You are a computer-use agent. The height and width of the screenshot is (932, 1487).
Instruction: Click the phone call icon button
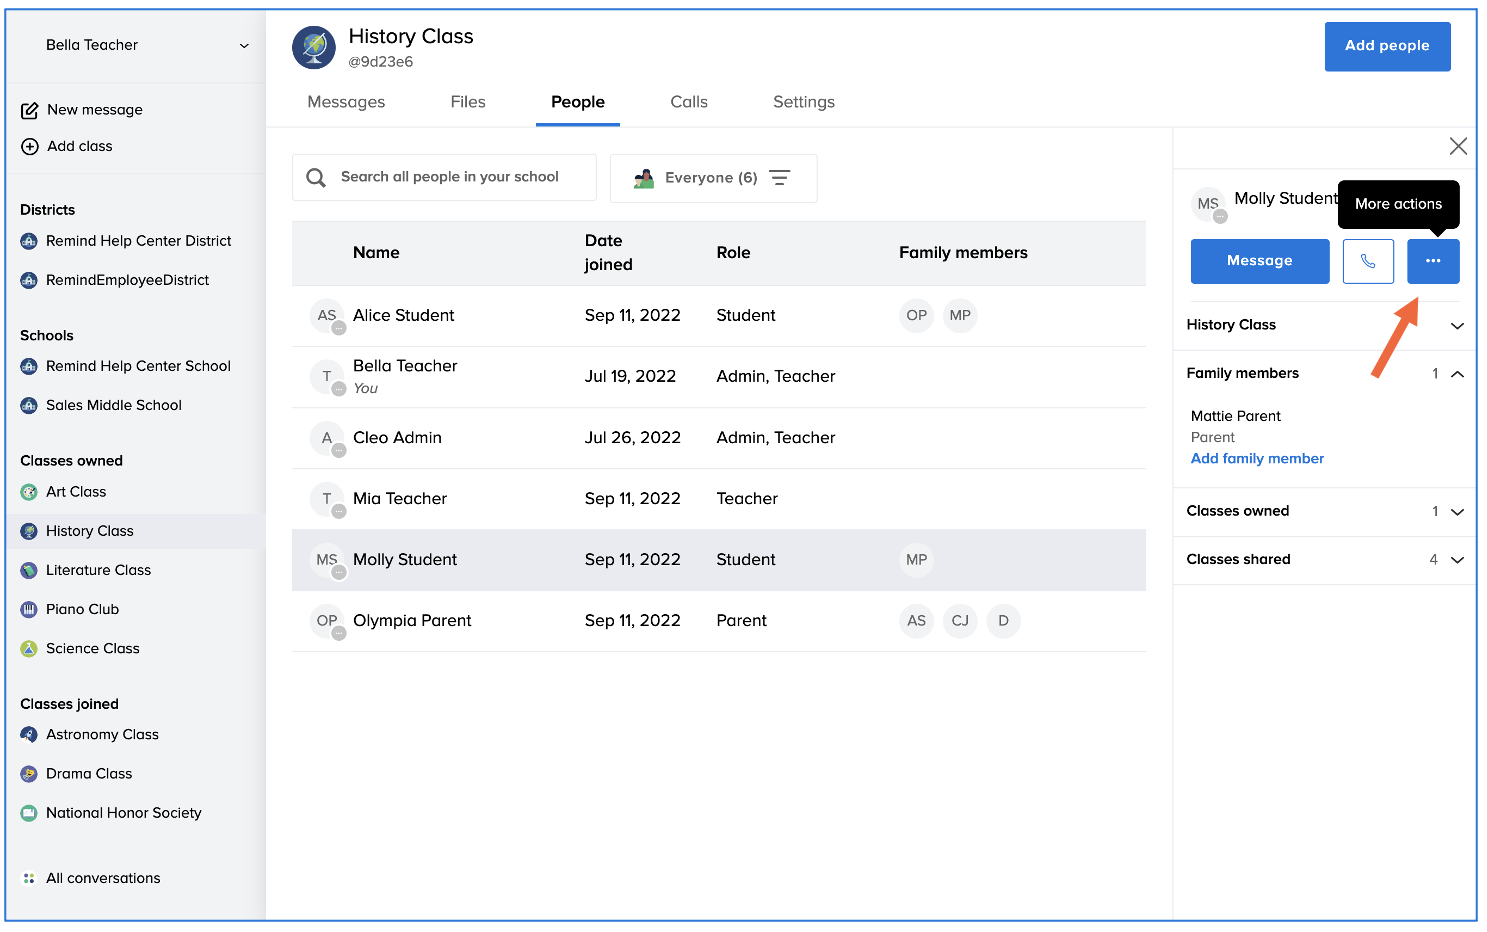(x=1367, y=261)
